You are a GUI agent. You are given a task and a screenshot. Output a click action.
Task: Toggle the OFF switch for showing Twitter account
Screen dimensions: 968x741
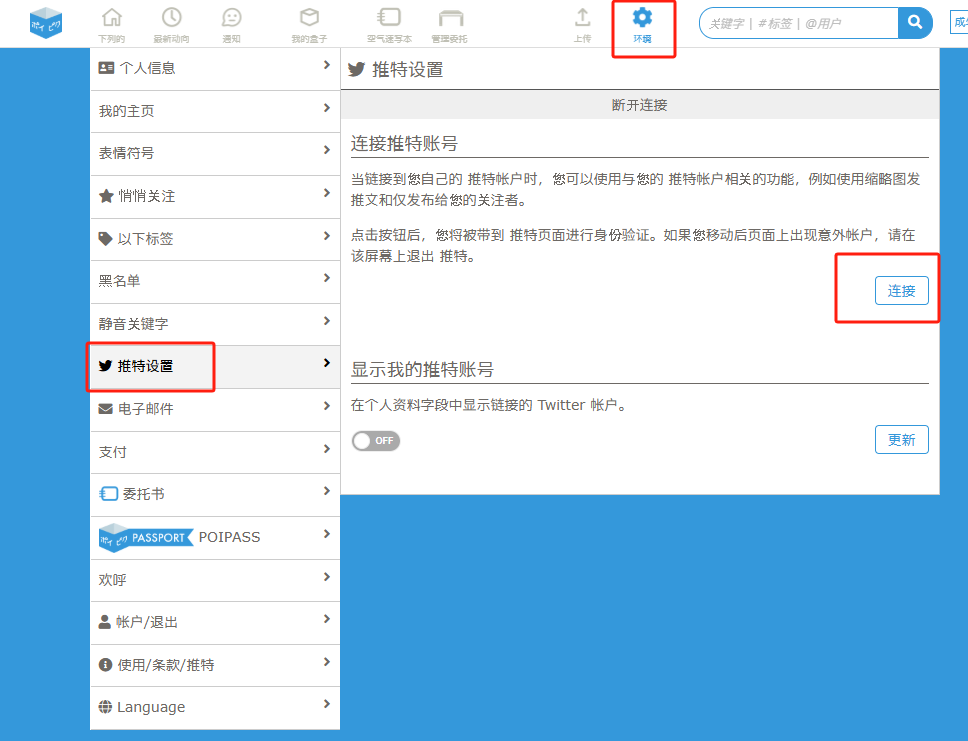pos(375,441)
